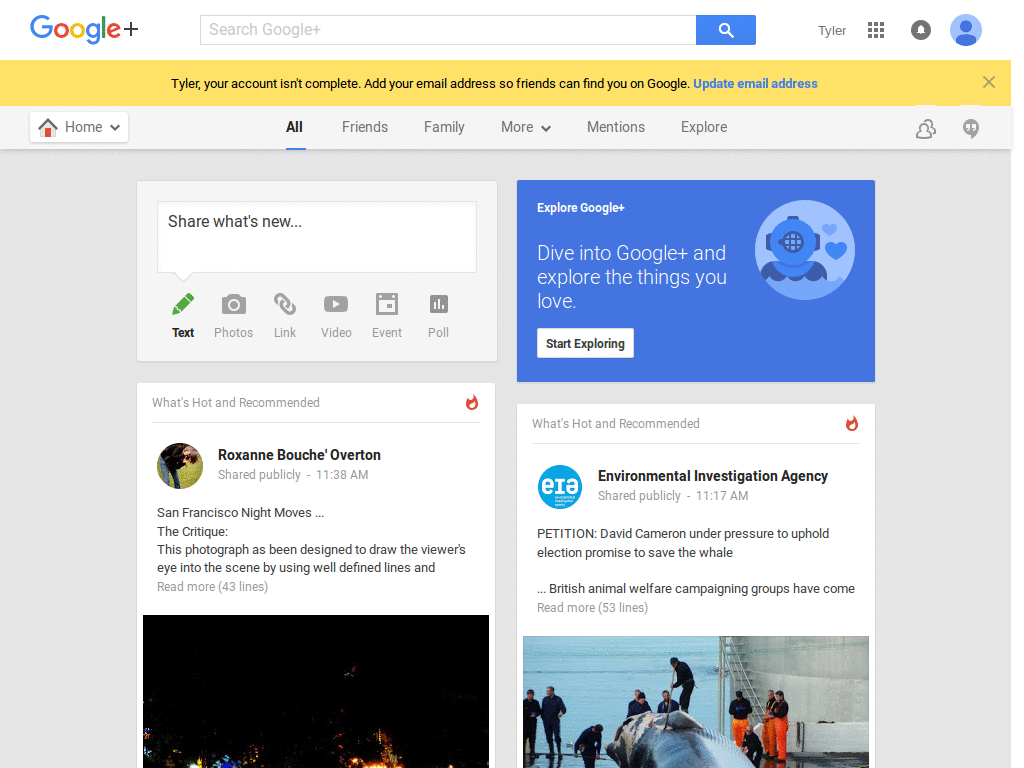
Task: Click the 11:17 AM timestamp
Action: tap(722, 496)
